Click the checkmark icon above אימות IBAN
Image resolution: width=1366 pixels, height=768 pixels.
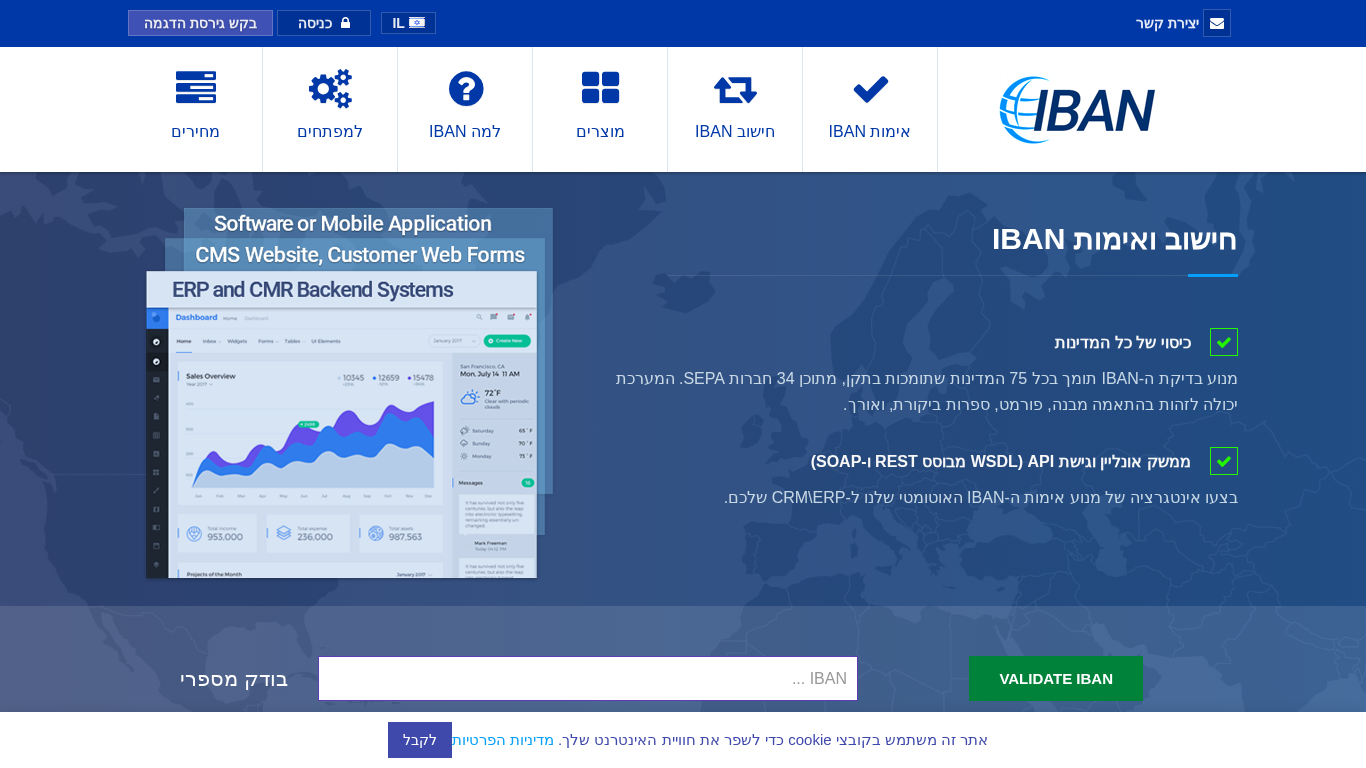pyautogui.click(x=870, y=89)
